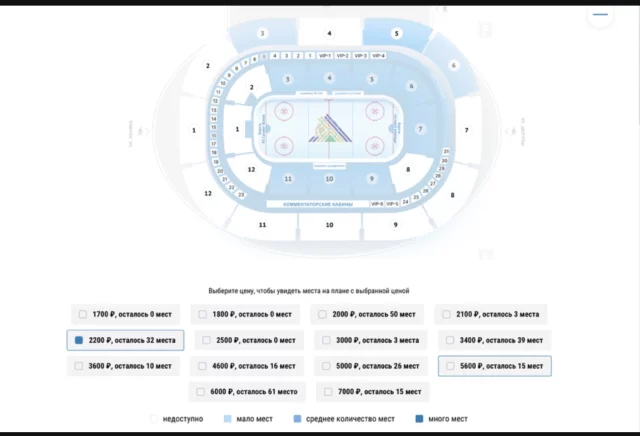The height and width of the screenshot is (436, 640).
Task: Click the 'среднее количество мест' legend swatch
Action: (x=298, y=419)
